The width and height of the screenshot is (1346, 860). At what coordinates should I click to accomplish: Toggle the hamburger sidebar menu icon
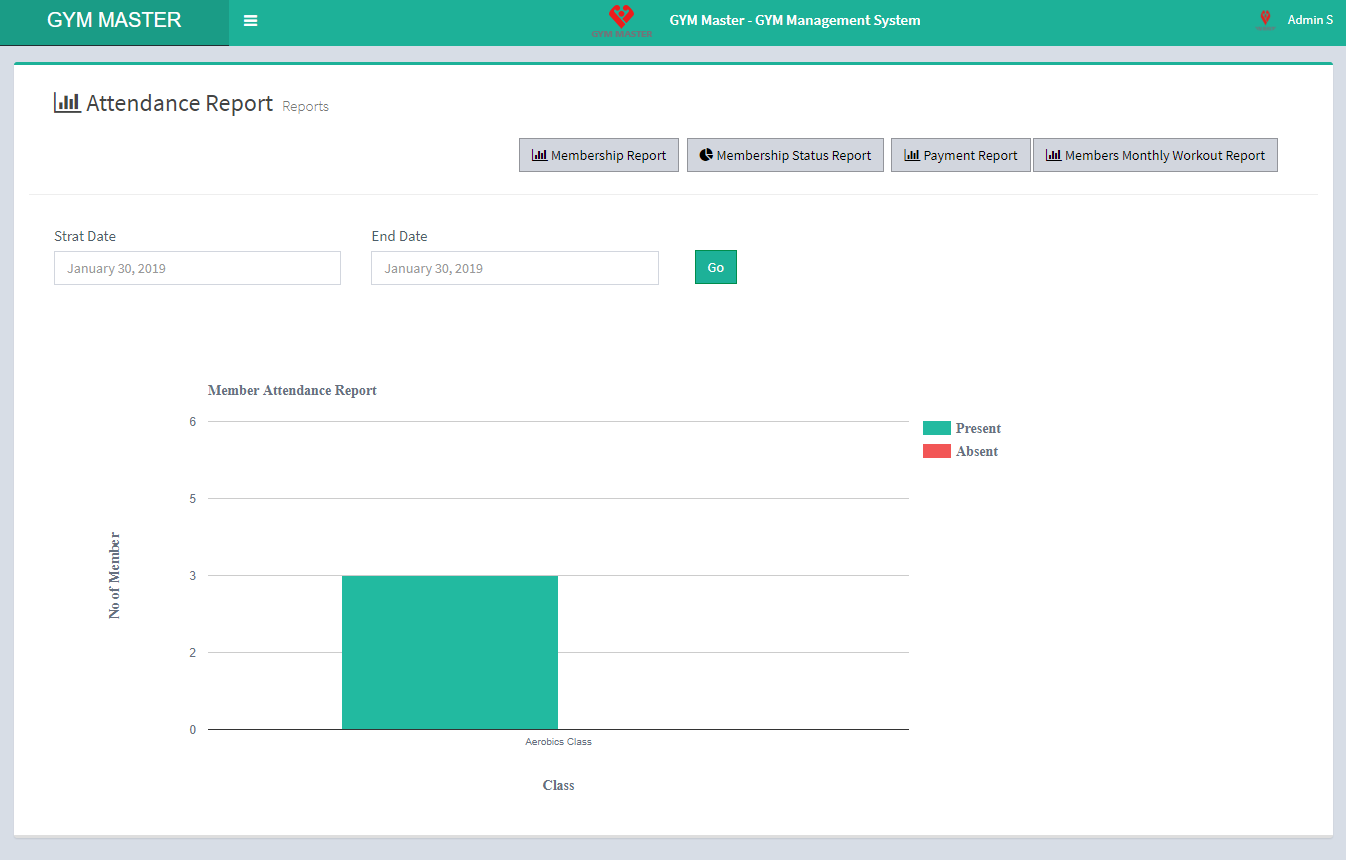(251, 21)
